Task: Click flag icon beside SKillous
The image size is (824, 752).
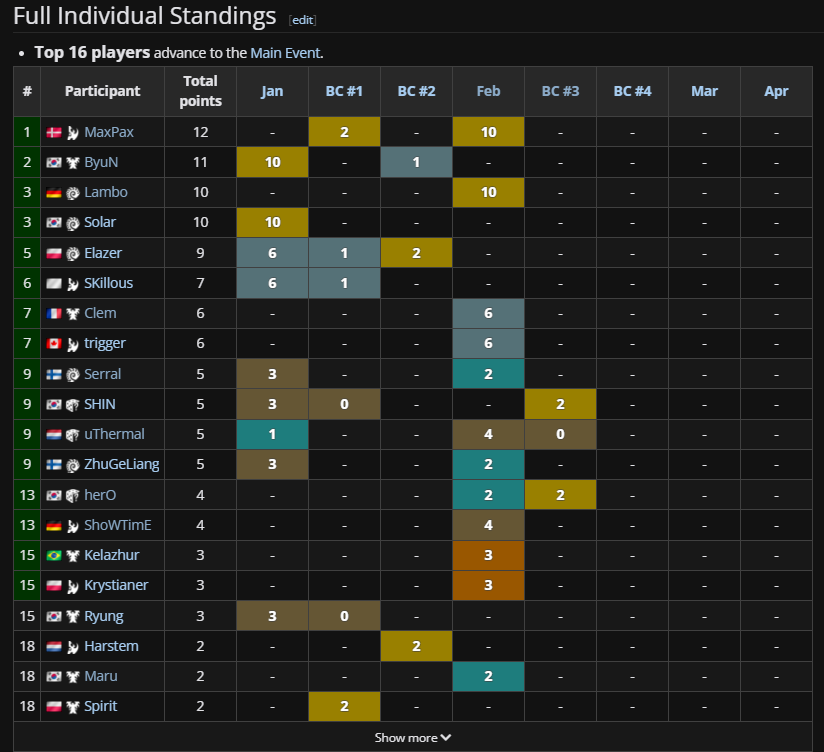Action: (x=54, y=283)
